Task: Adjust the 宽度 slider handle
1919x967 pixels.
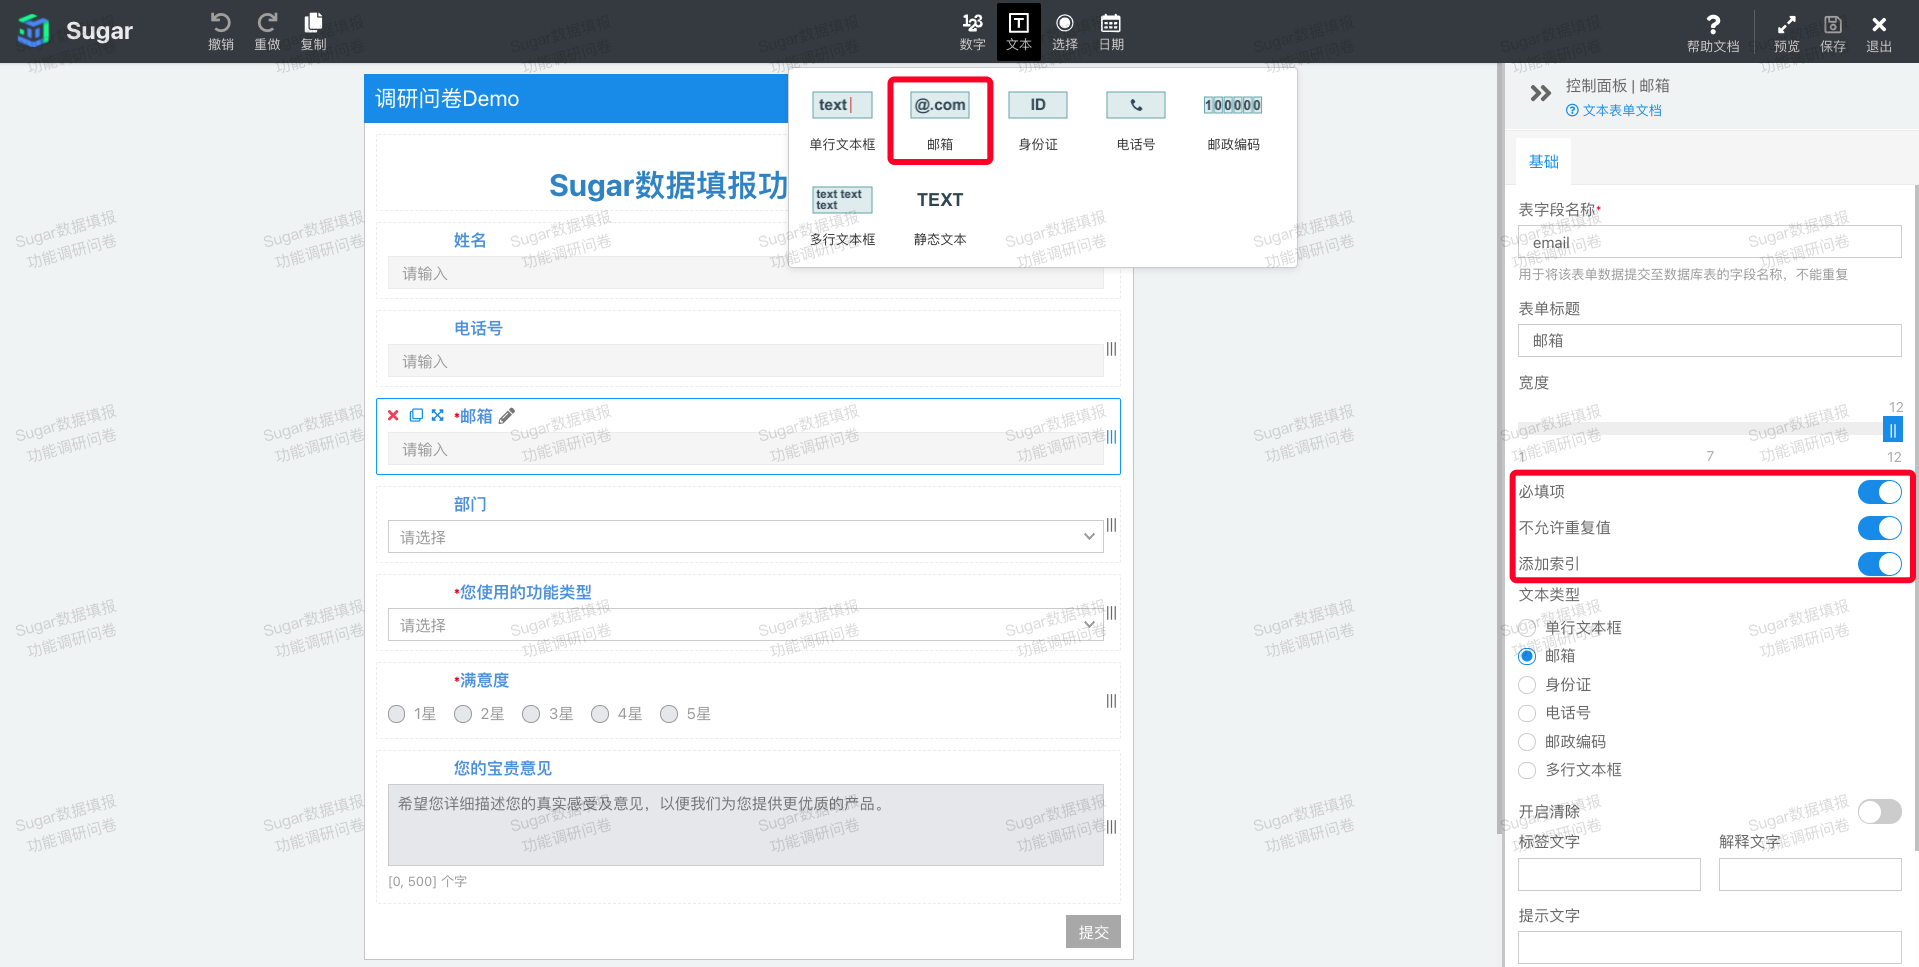Action: (x=1892, y=430)
